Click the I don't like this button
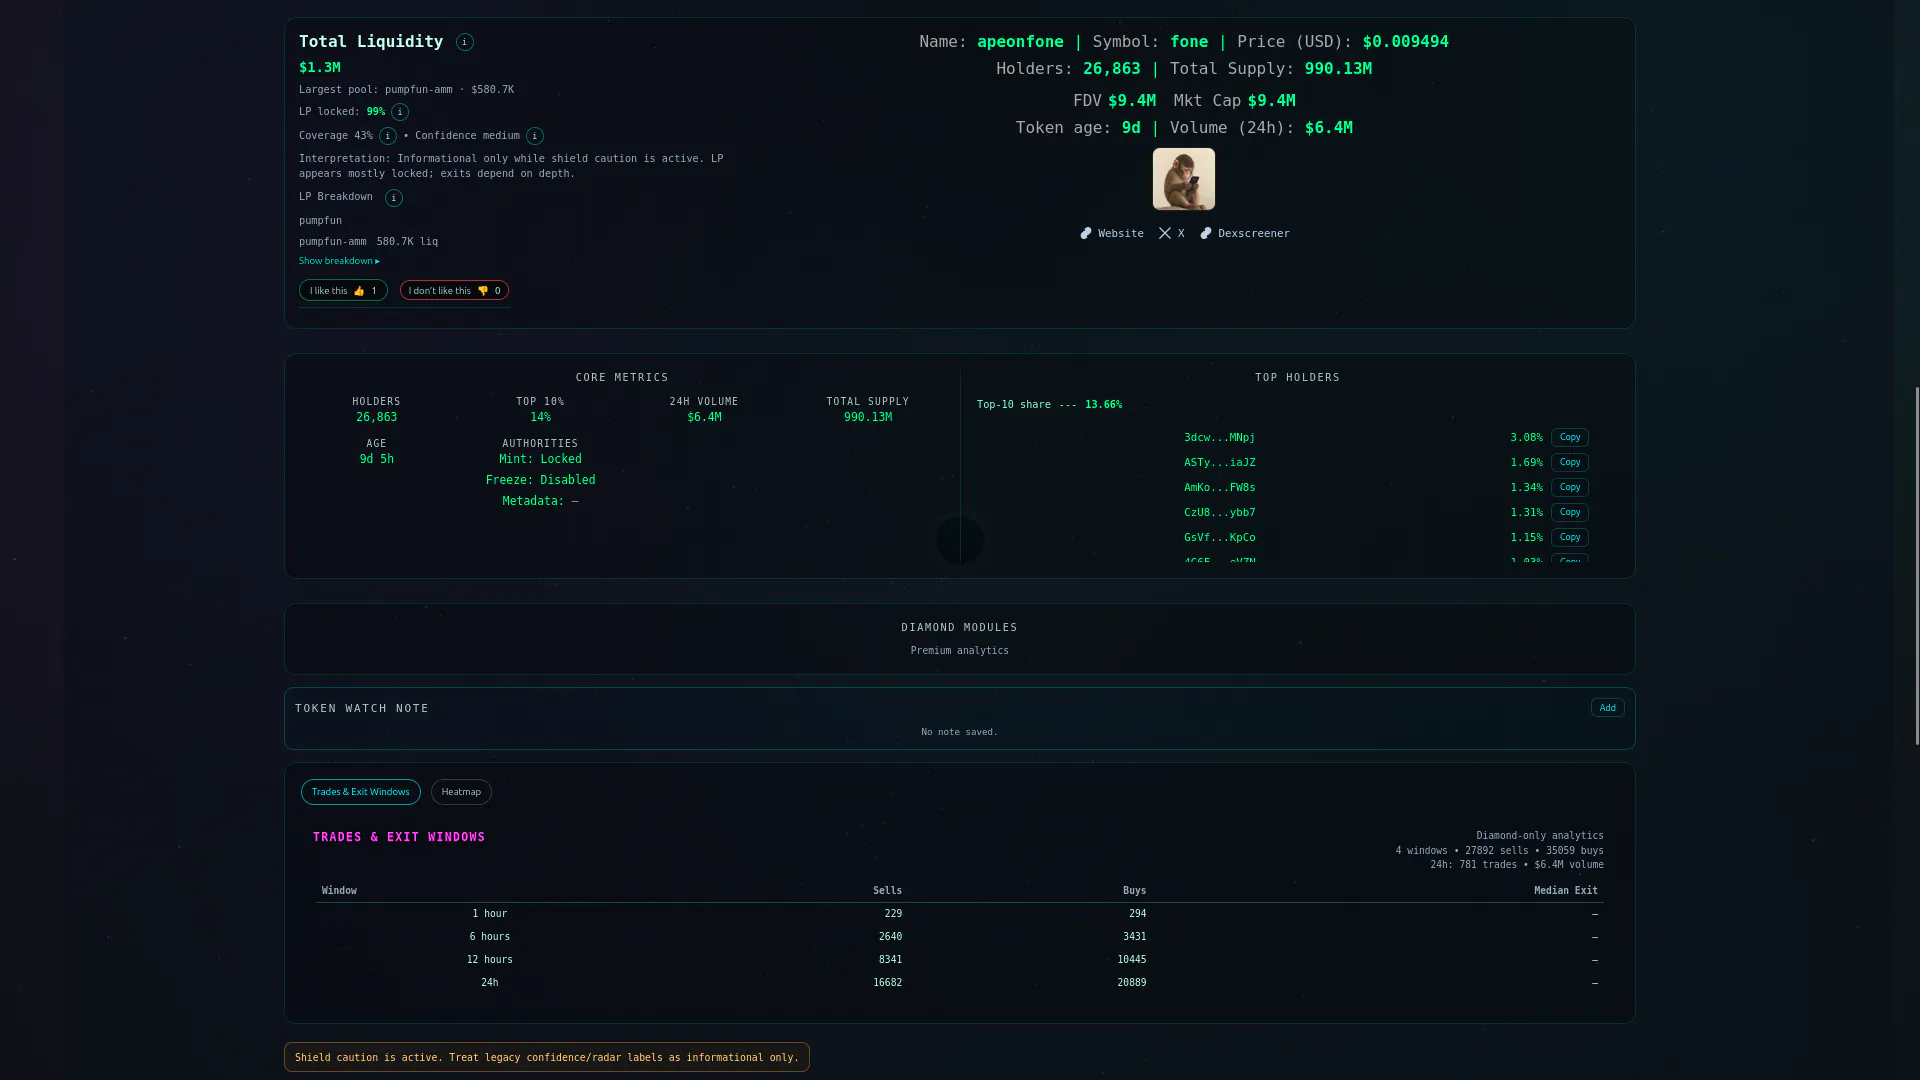Image resolution: width=1920 pixels, height=1080 pixels. (454, 291)
